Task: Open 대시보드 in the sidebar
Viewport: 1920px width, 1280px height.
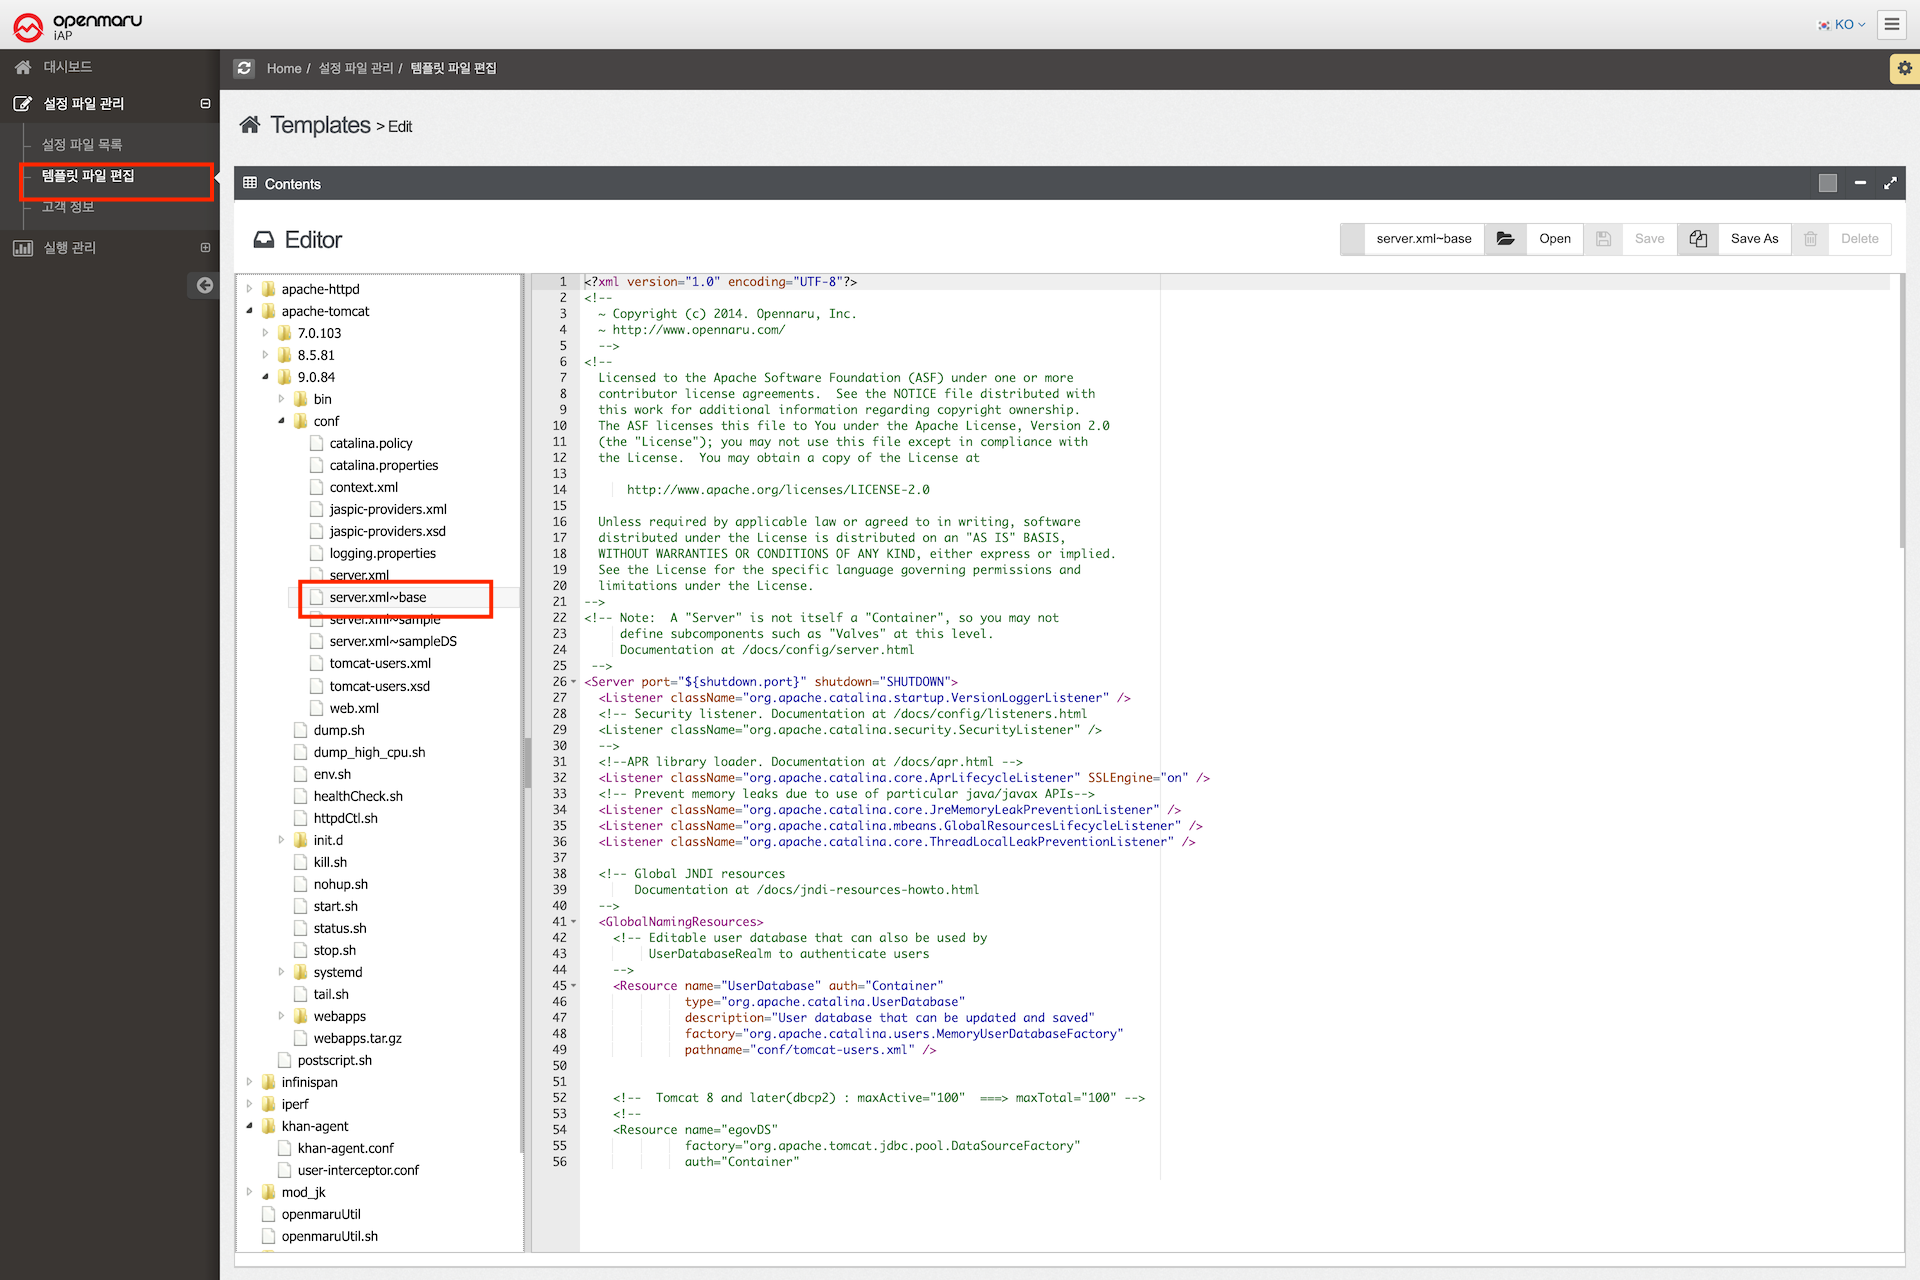Action: (67, 67)
